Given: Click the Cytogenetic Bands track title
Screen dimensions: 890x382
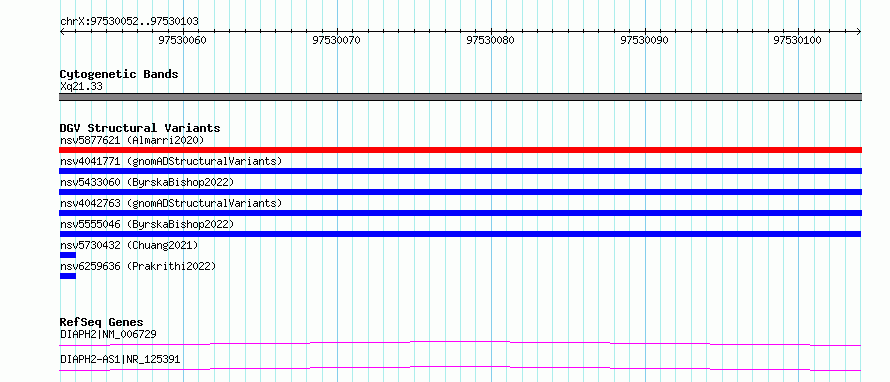Looking at the screenshot, I should point(119,74).
